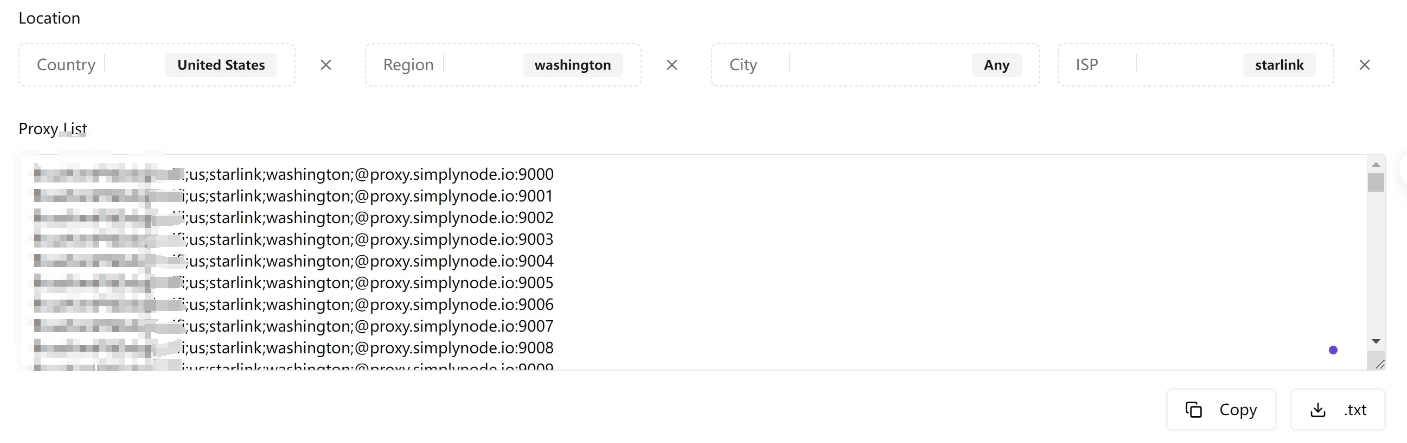1407x443 pixels.
Task: Click the download icon beside .txt
Action: coord(1318,410)
